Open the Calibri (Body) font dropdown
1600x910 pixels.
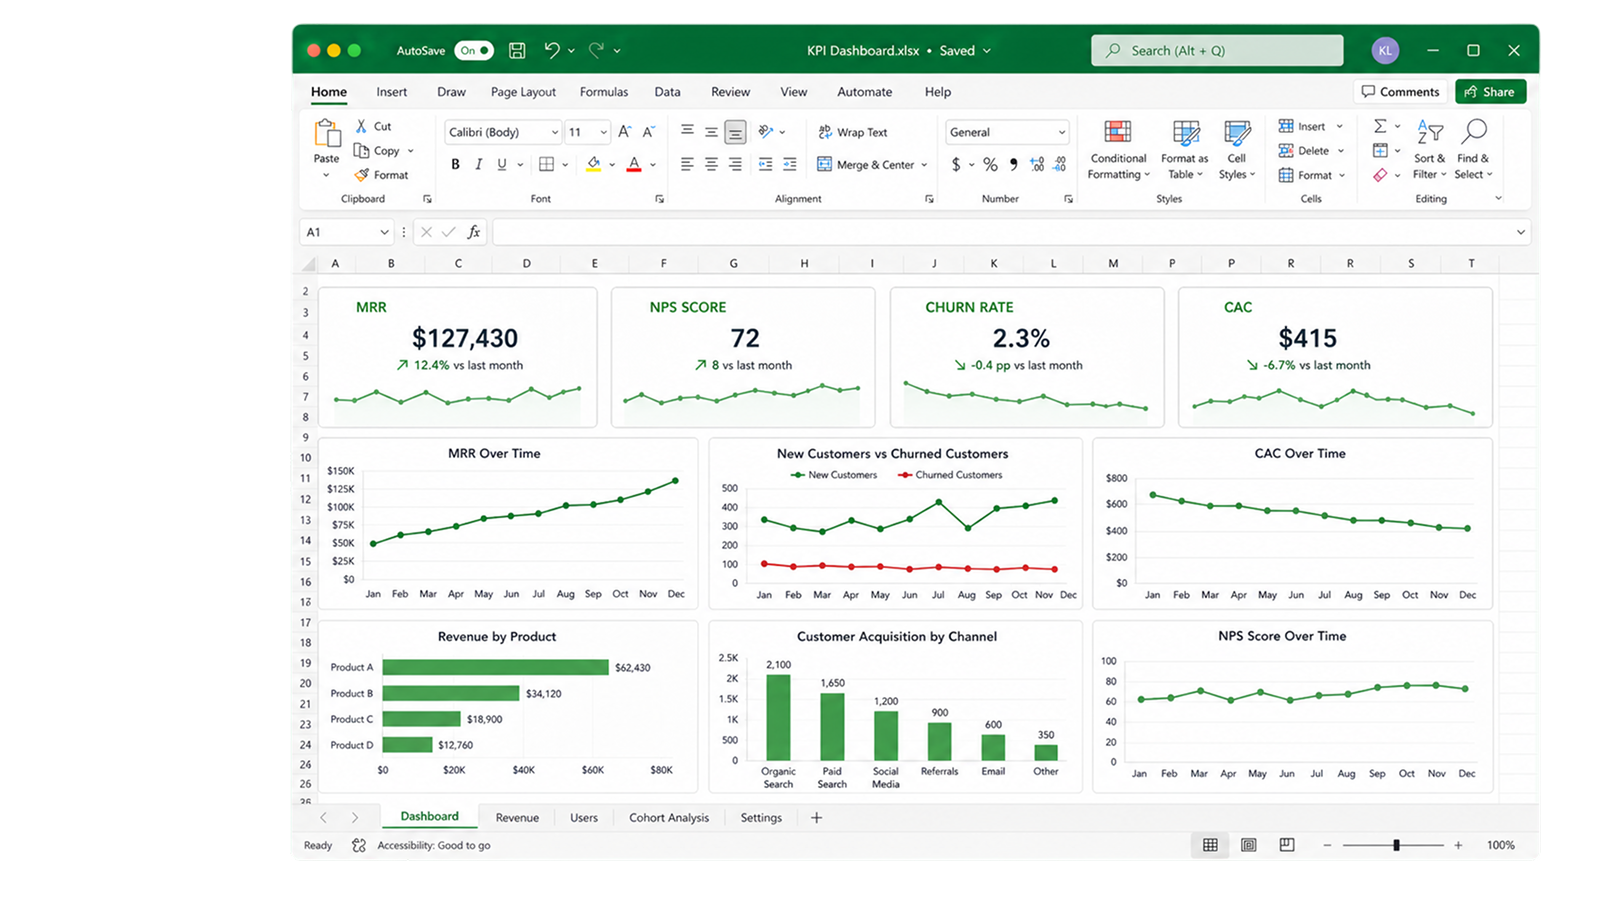point(502,132)
